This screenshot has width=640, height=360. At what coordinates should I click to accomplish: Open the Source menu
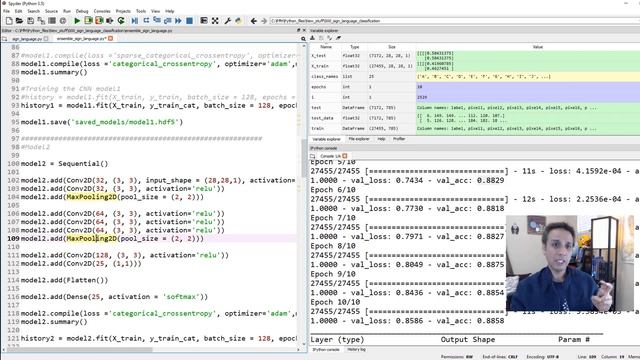pos(51,11)
